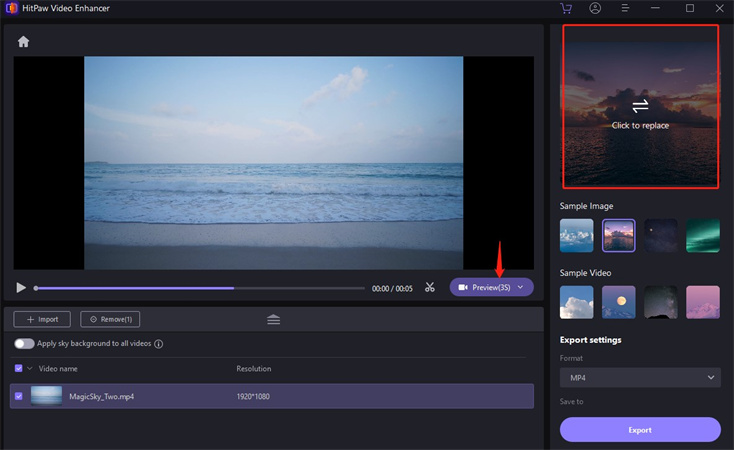This screenshot has width=734, height=450.
Task: Click the Import button
Action: [x=42, y=319]
